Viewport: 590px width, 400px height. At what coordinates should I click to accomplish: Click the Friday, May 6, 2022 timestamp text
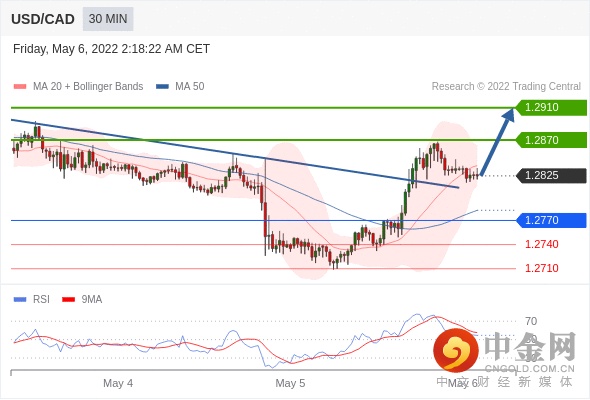click(x=111, y=49)
